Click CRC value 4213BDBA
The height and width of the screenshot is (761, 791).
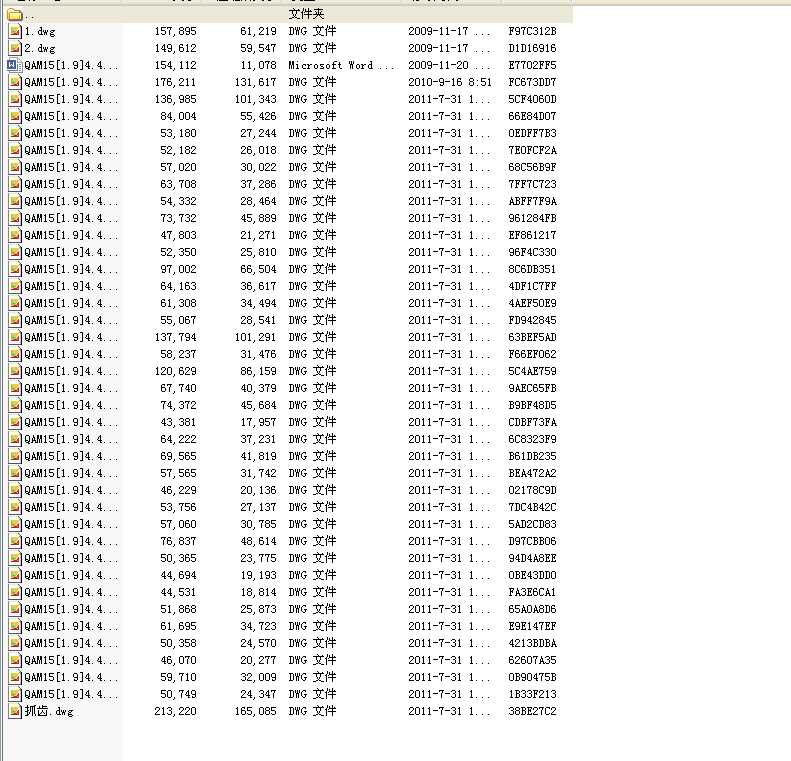(532, 643)
